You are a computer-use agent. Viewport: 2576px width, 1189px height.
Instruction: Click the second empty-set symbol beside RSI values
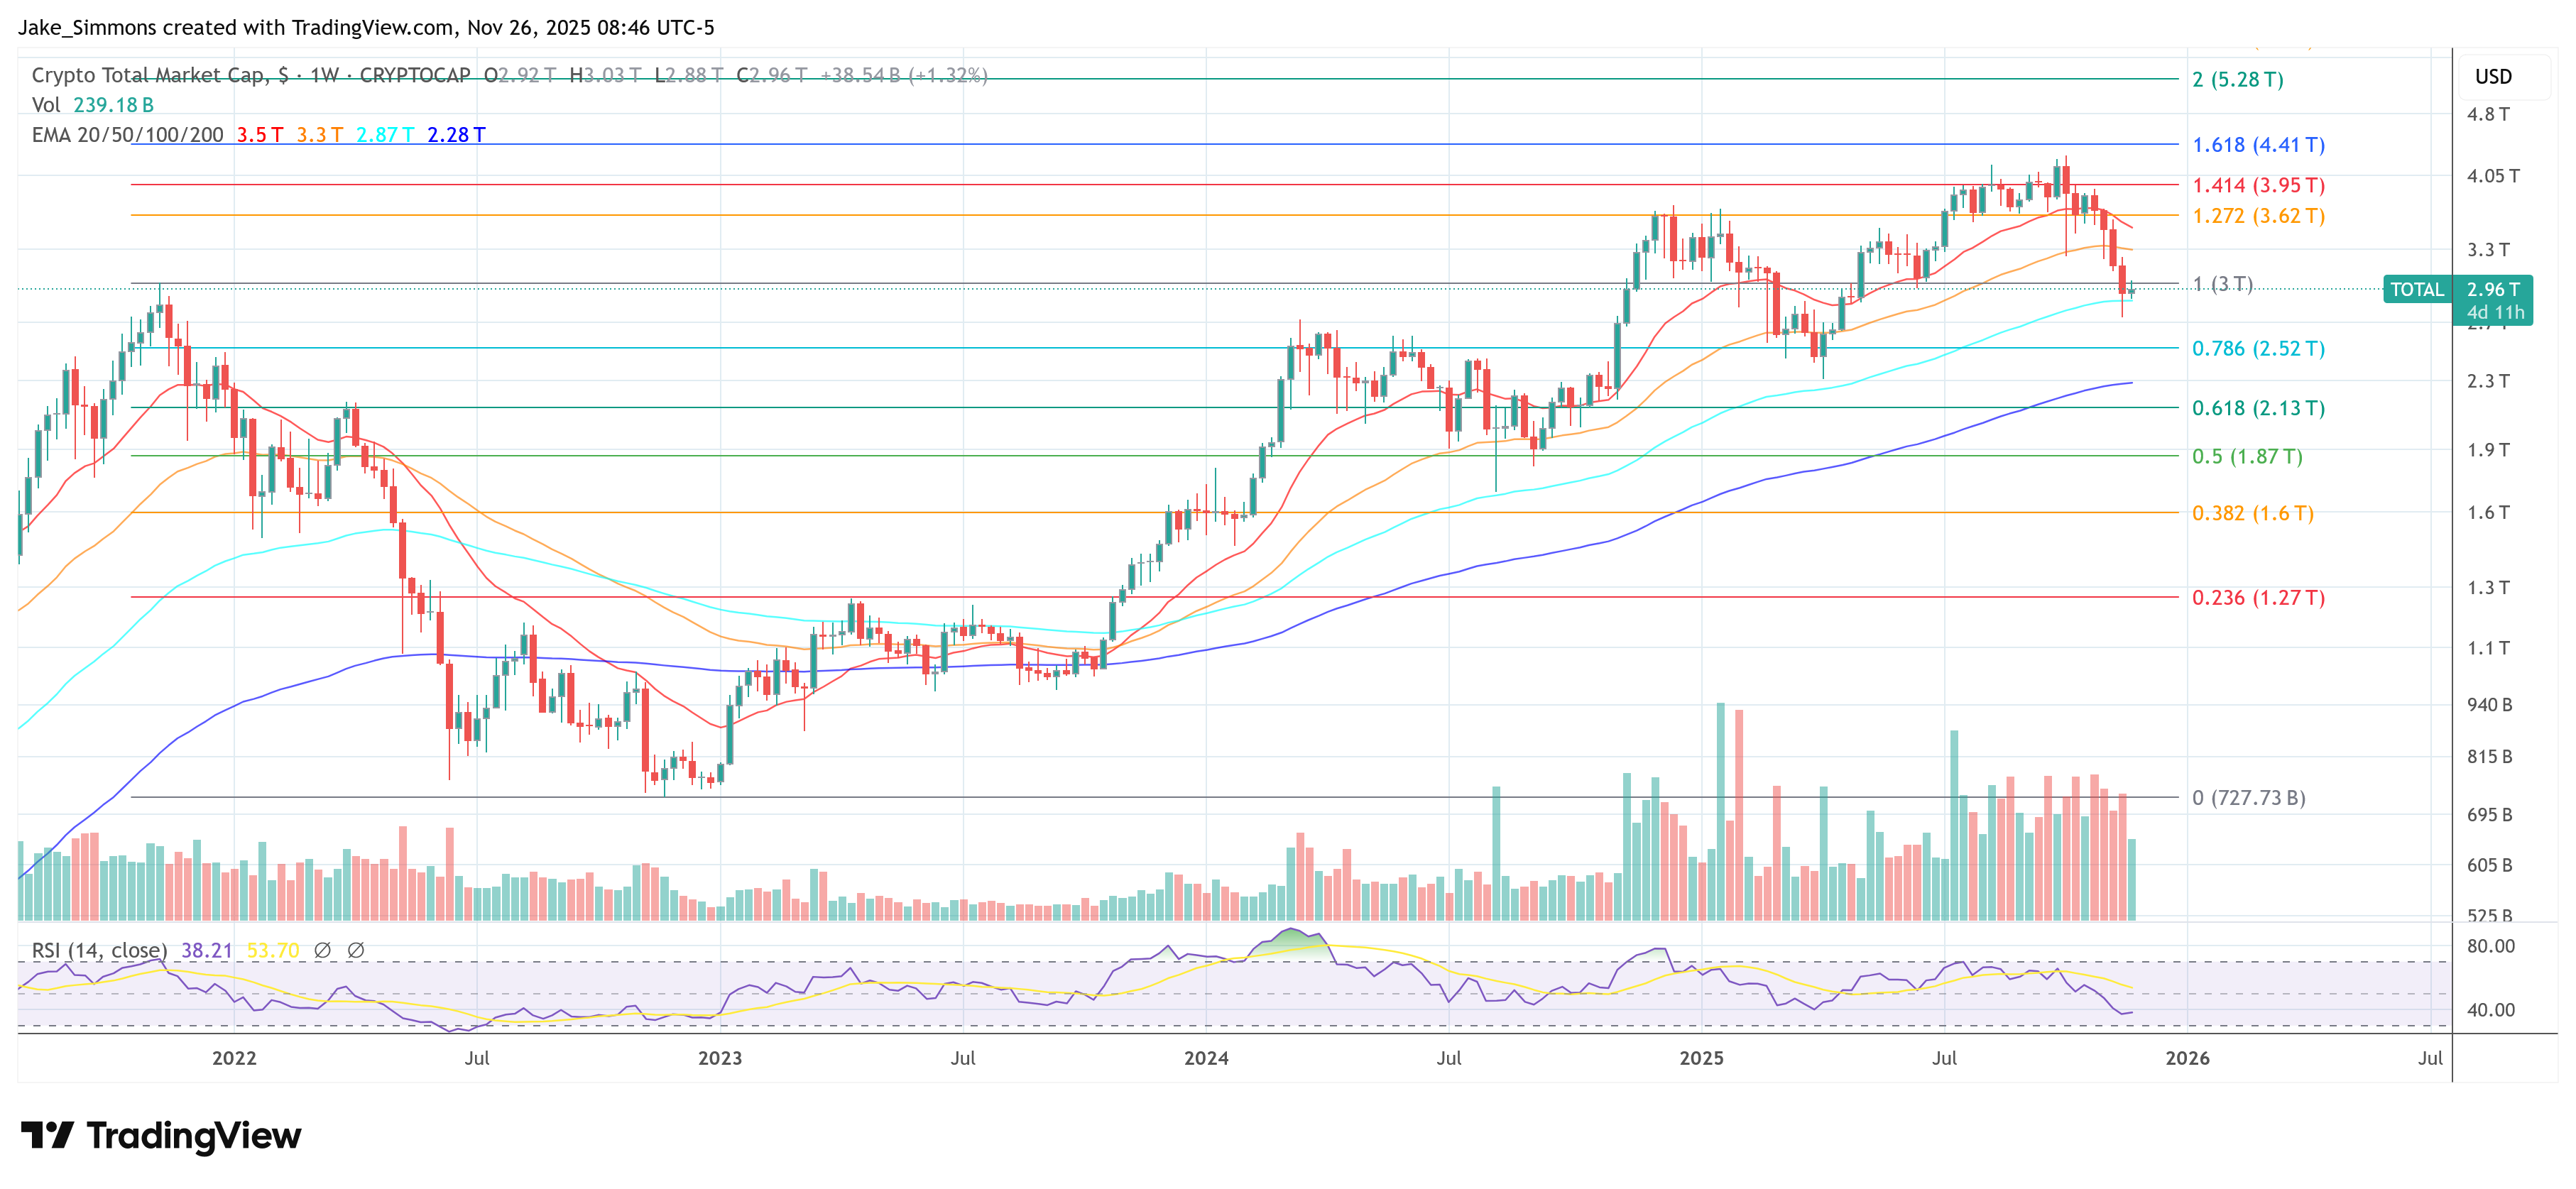[x=355, y=950]
